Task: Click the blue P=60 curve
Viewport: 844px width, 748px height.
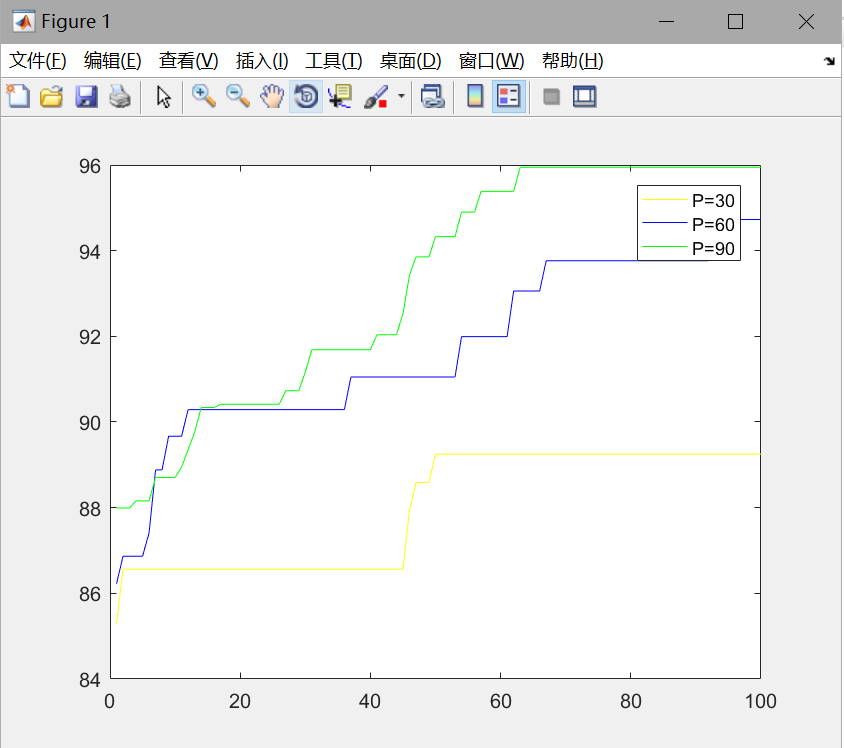Action: pyautogui.click(x=404, y=377)
